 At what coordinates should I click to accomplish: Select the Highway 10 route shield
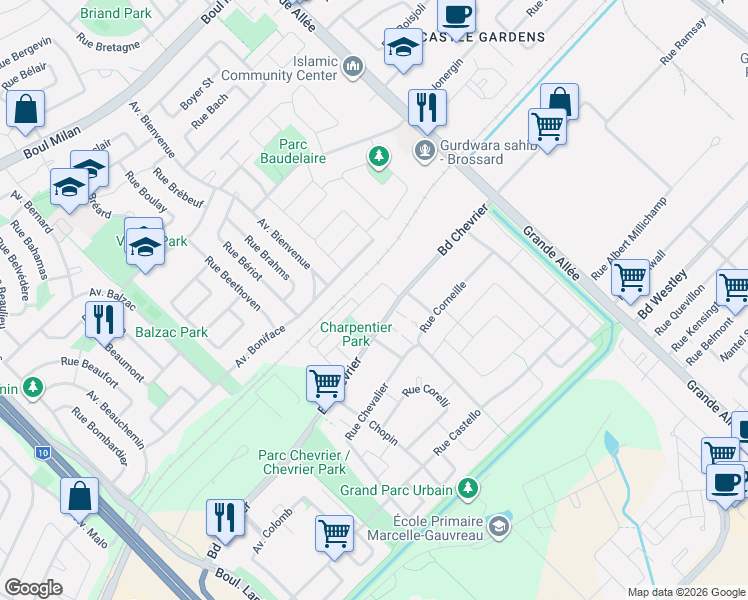42,452
